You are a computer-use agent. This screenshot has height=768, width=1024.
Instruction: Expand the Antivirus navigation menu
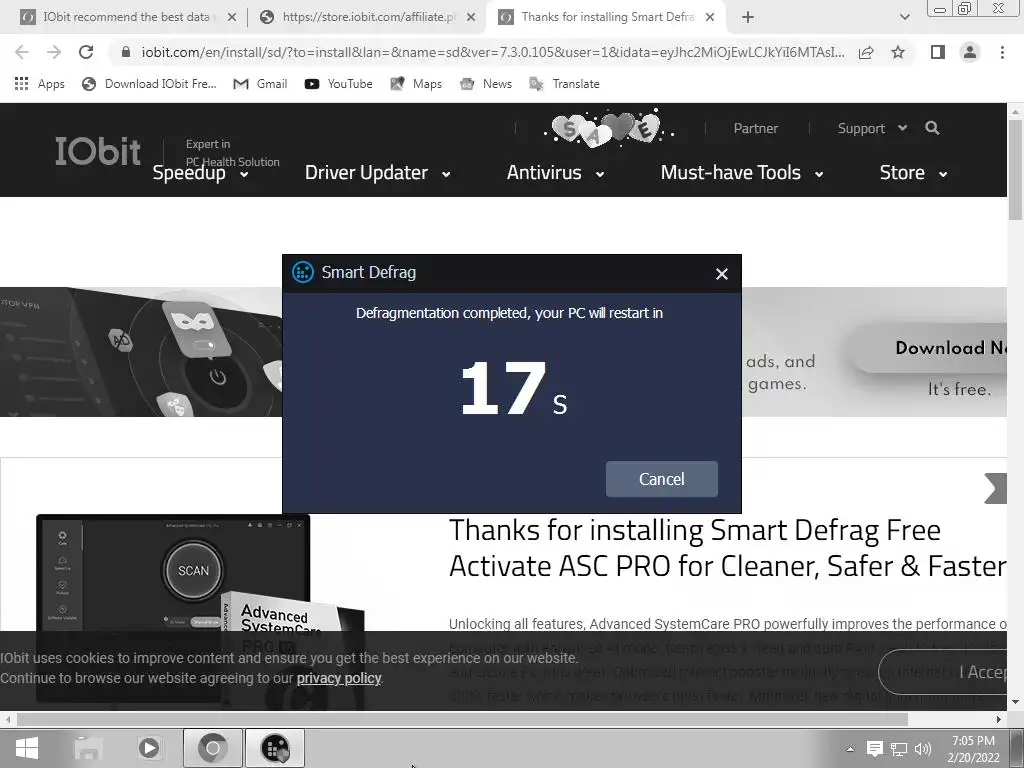pos(556,173)
